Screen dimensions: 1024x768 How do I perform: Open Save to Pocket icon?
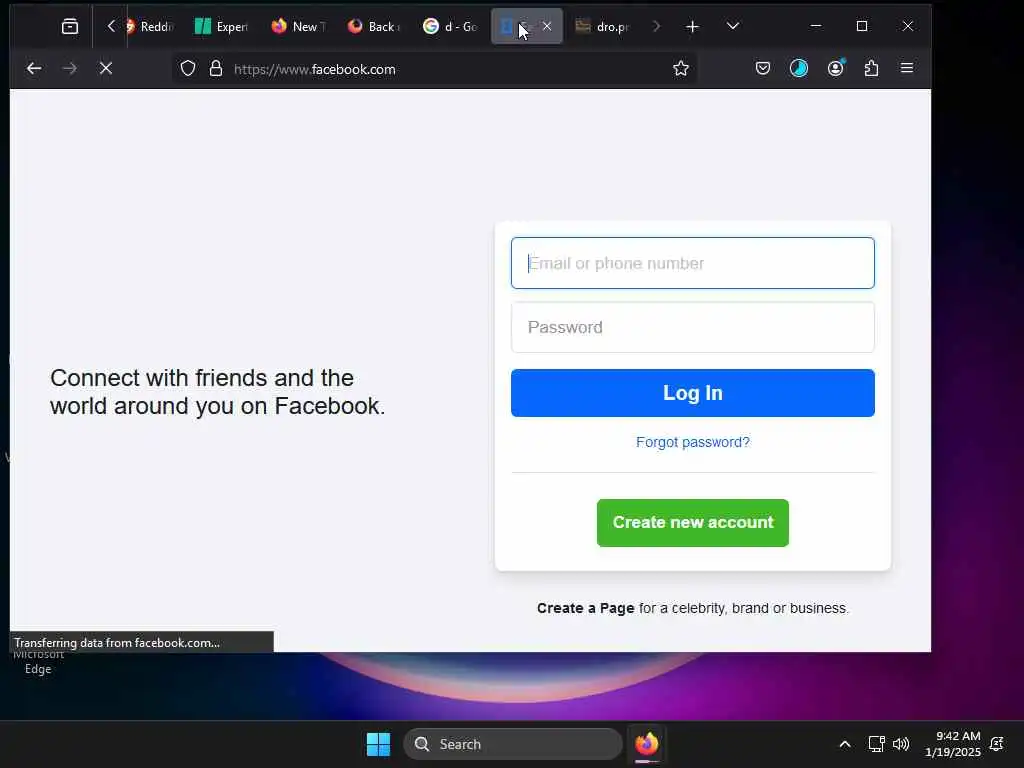(762, 69)
